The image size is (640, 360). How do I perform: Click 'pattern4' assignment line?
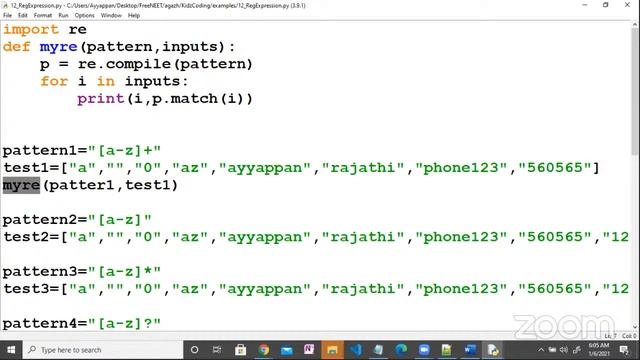(82, 324)
